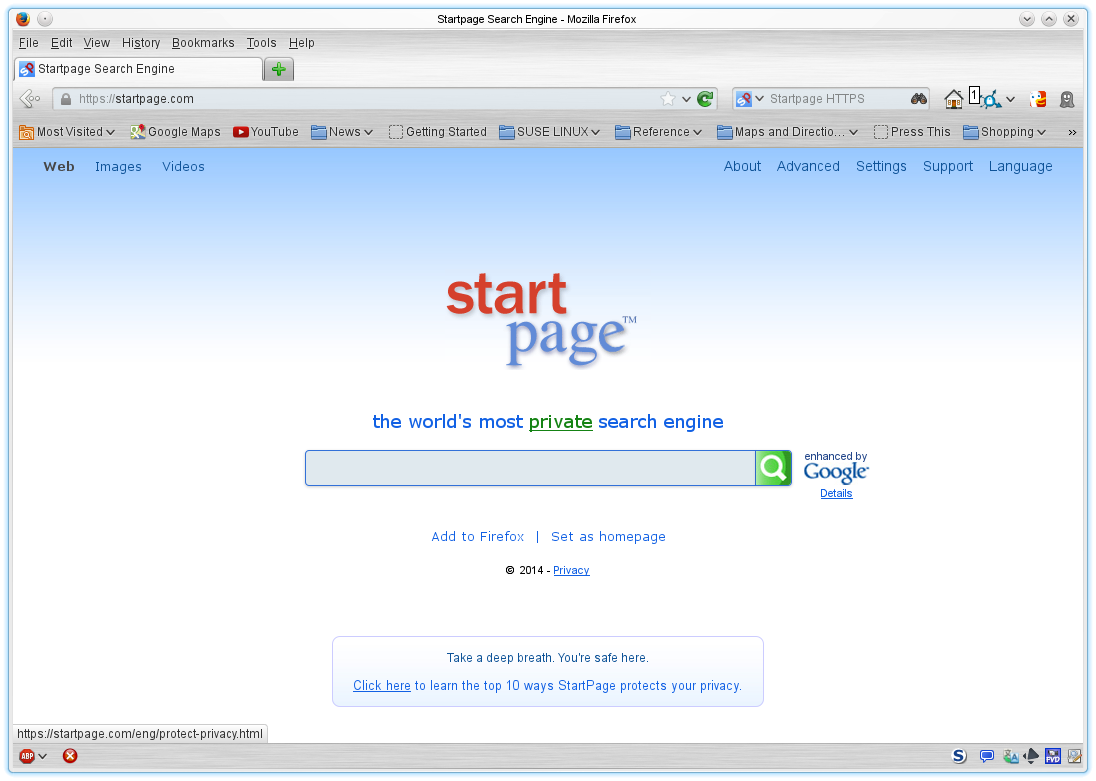The height and width of the screenshot is (781, 1096).
Task: Click the translate icon in the status bar
Action: click(x=1010, y=756)
